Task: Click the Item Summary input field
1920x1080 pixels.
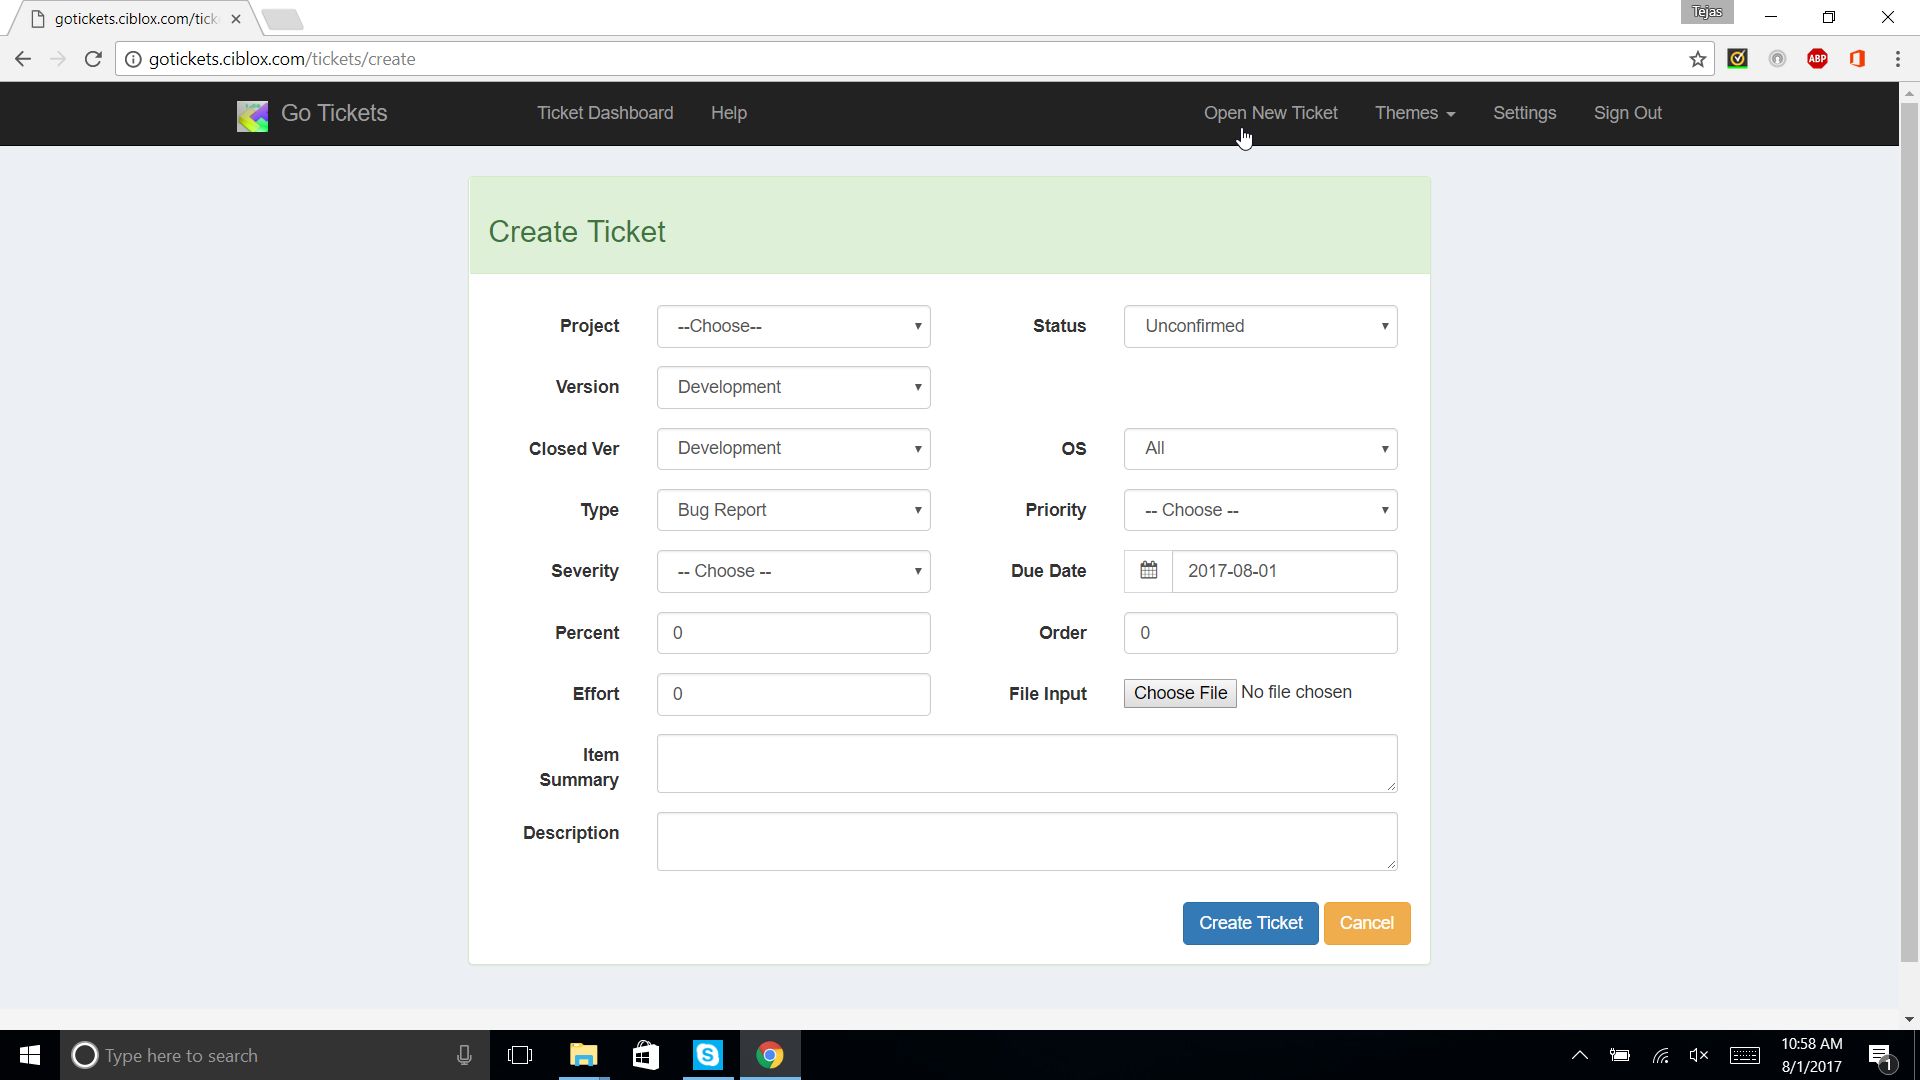Action: [1027, 764]
